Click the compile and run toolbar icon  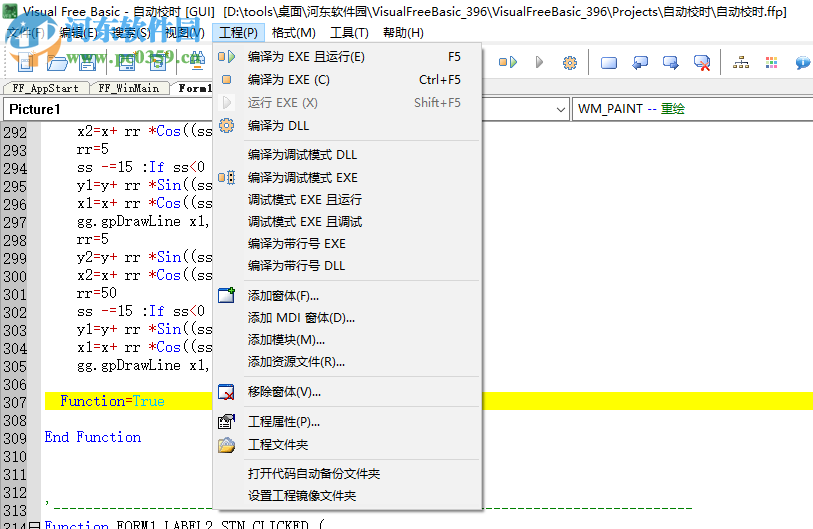point(508,62)
